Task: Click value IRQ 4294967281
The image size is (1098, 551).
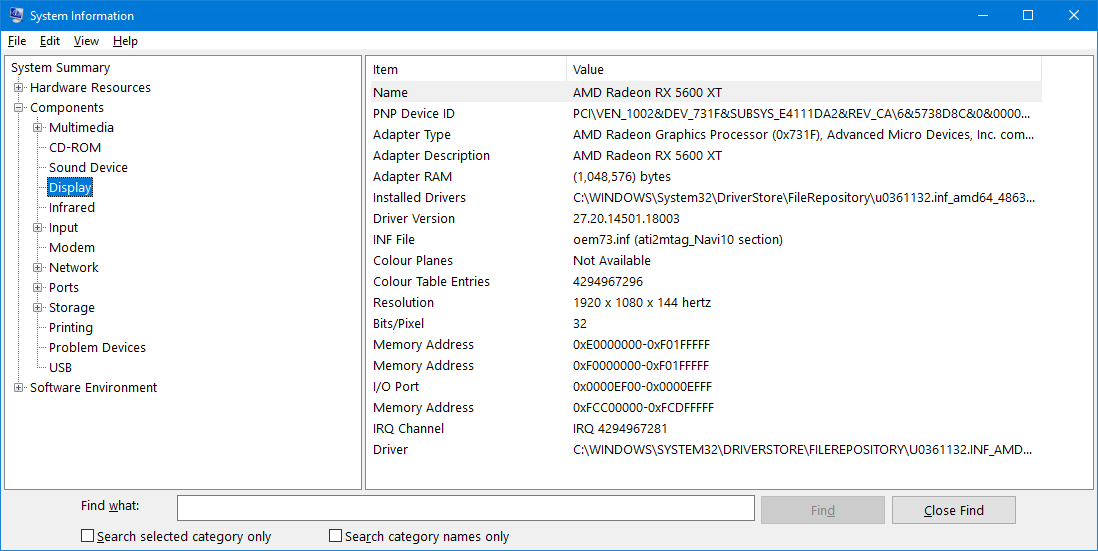Action: [620, 428]
